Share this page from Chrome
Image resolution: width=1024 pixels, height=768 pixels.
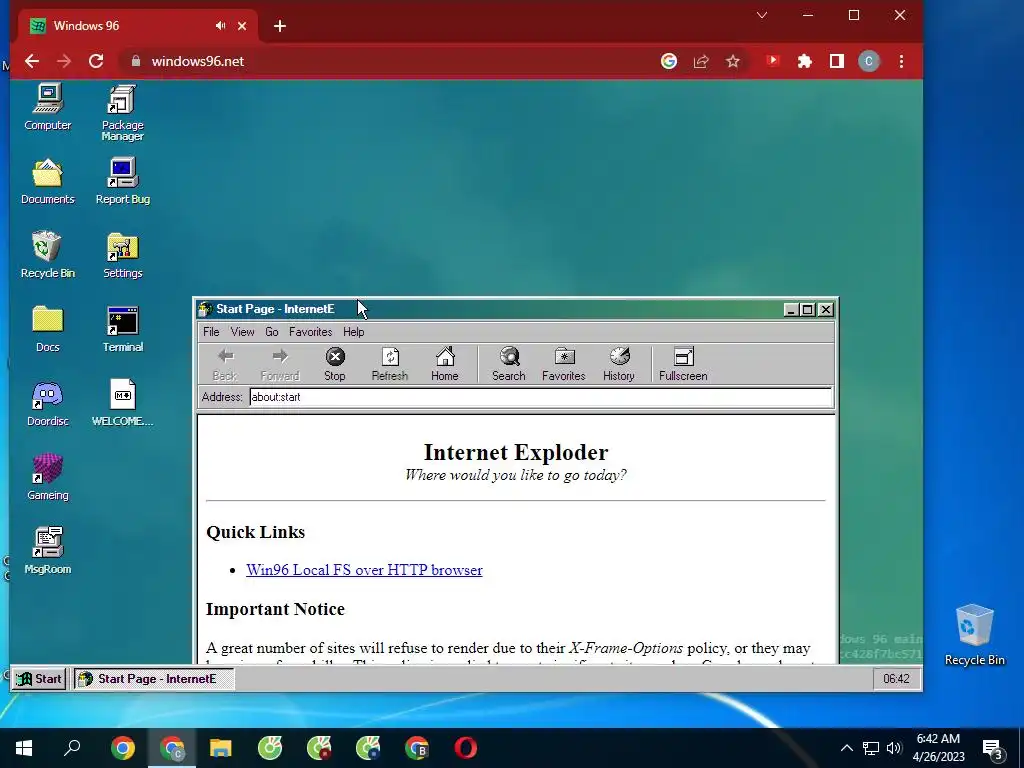pyautogui.click(x=701, y=61)
